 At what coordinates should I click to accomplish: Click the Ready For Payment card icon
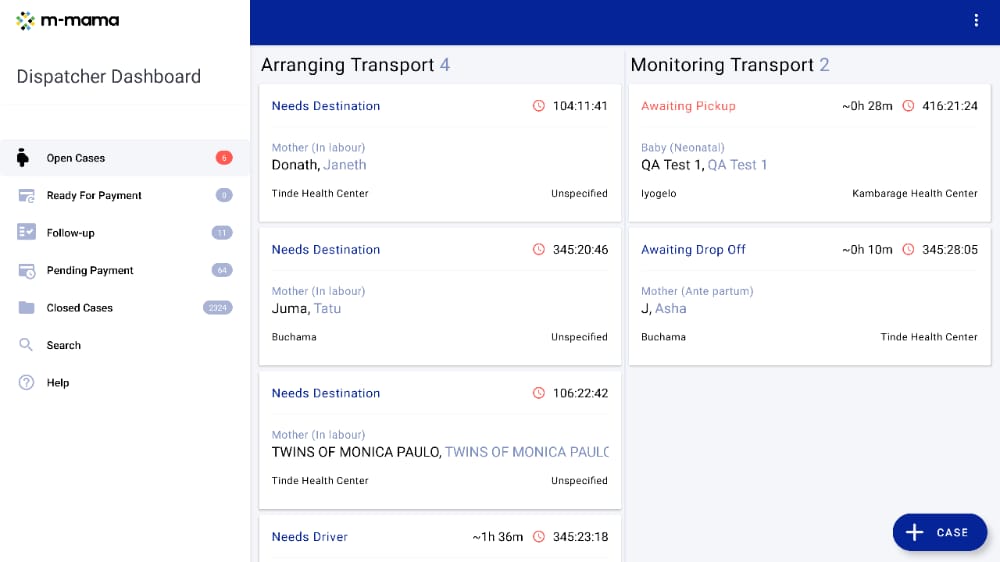coord(26,196)
